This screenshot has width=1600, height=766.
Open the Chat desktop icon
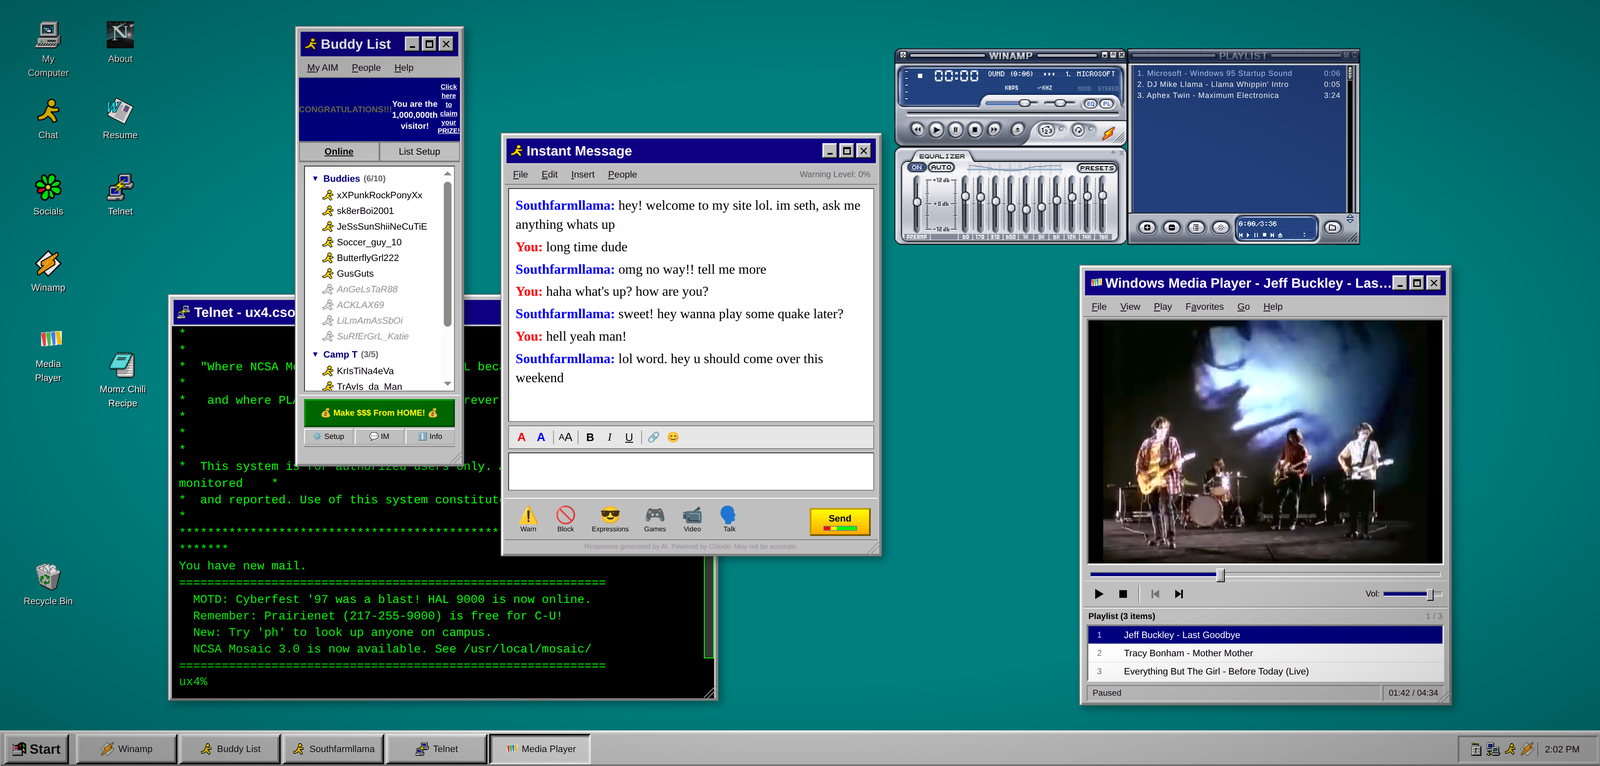(x=48, y=118)
